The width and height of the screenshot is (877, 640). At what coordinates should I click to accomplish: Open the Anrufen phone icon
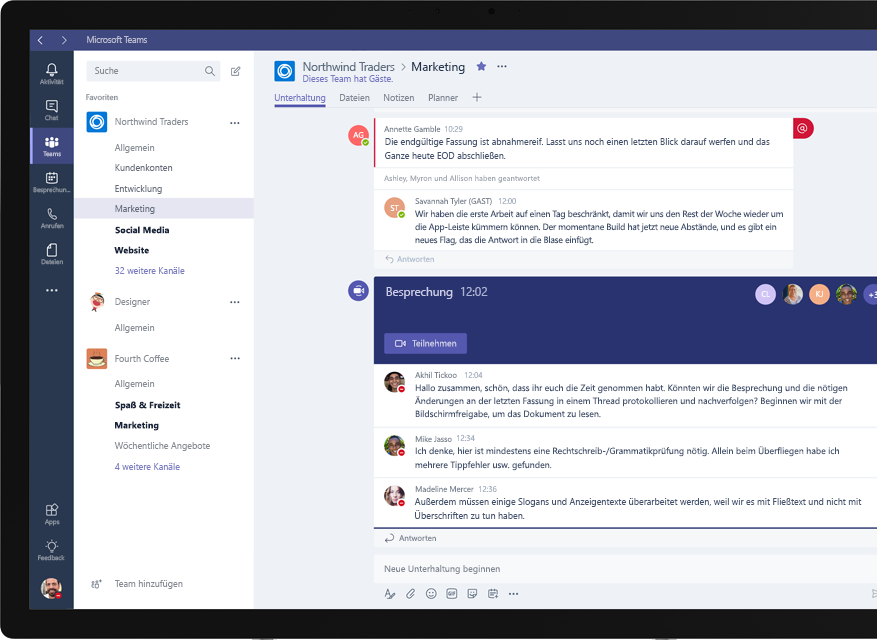[x=51, y=218]
